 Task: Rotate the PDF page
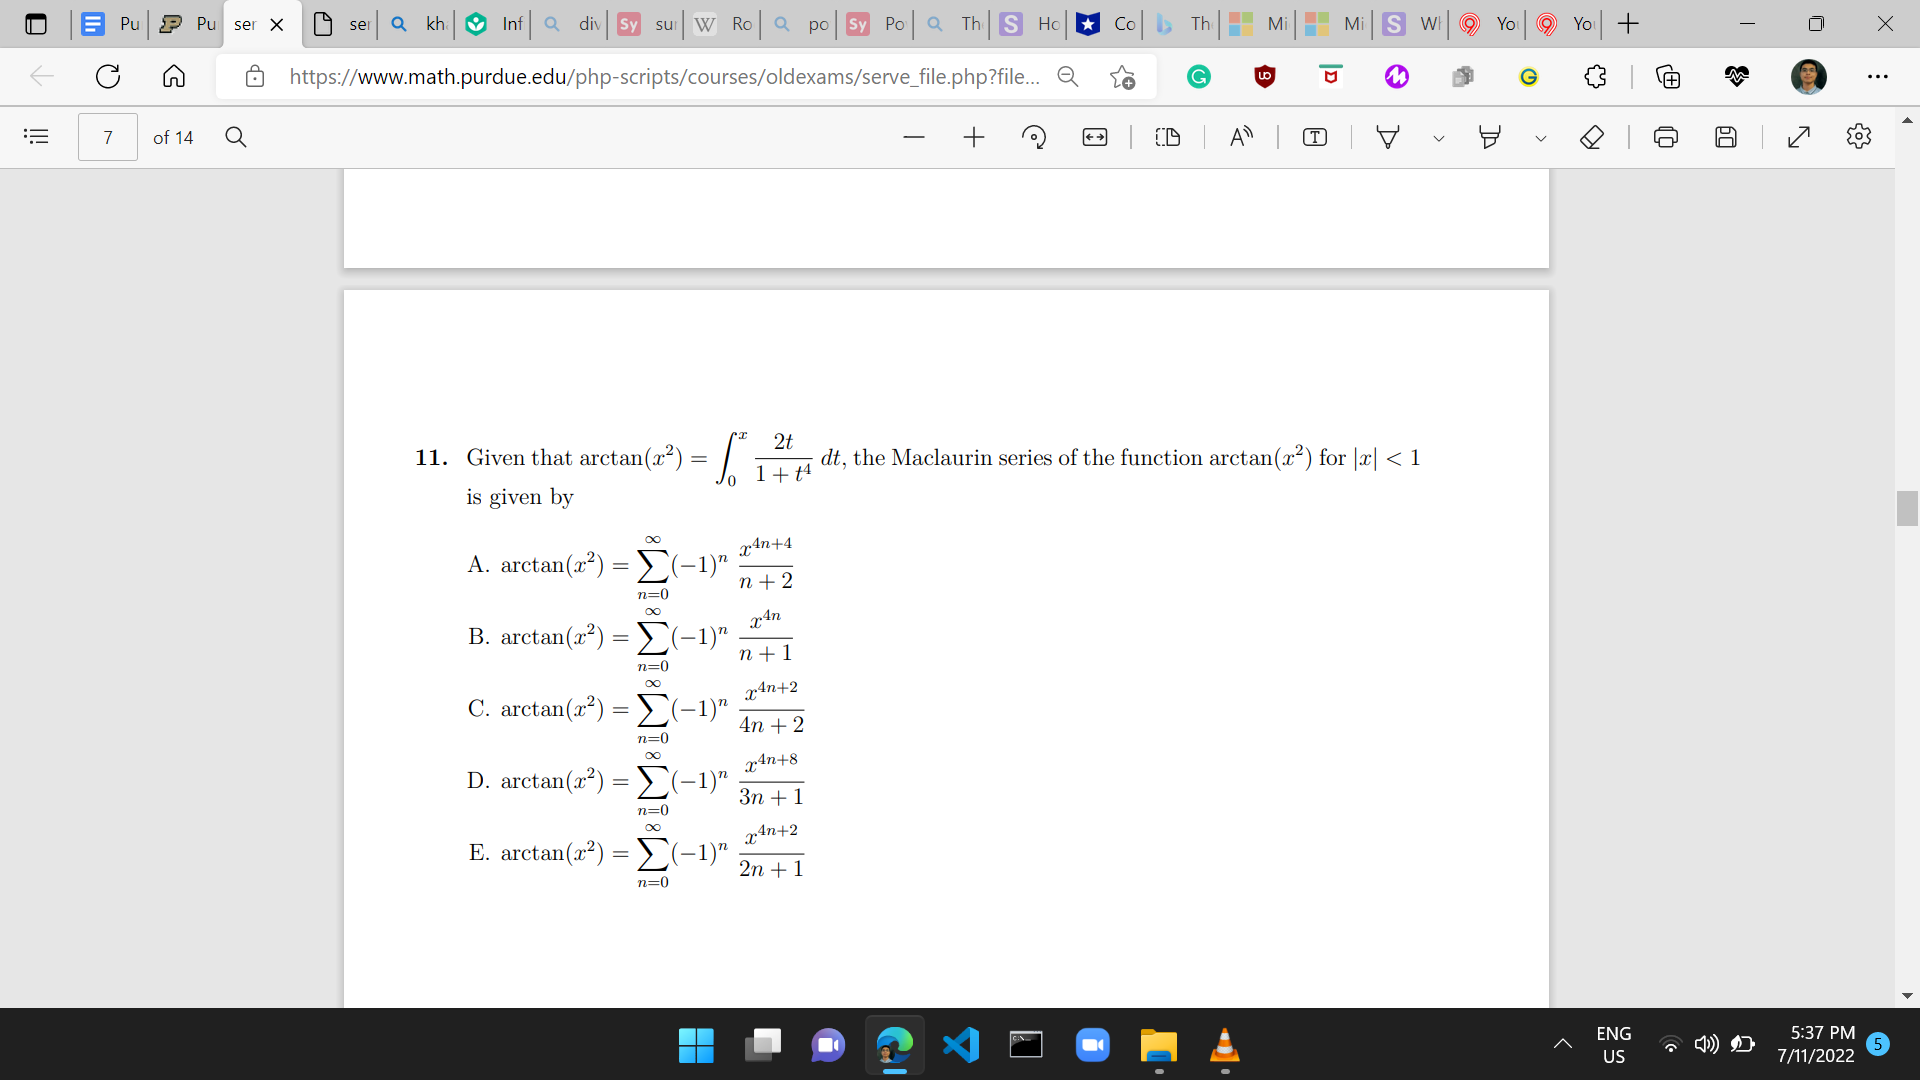(x=1034, y=137)
